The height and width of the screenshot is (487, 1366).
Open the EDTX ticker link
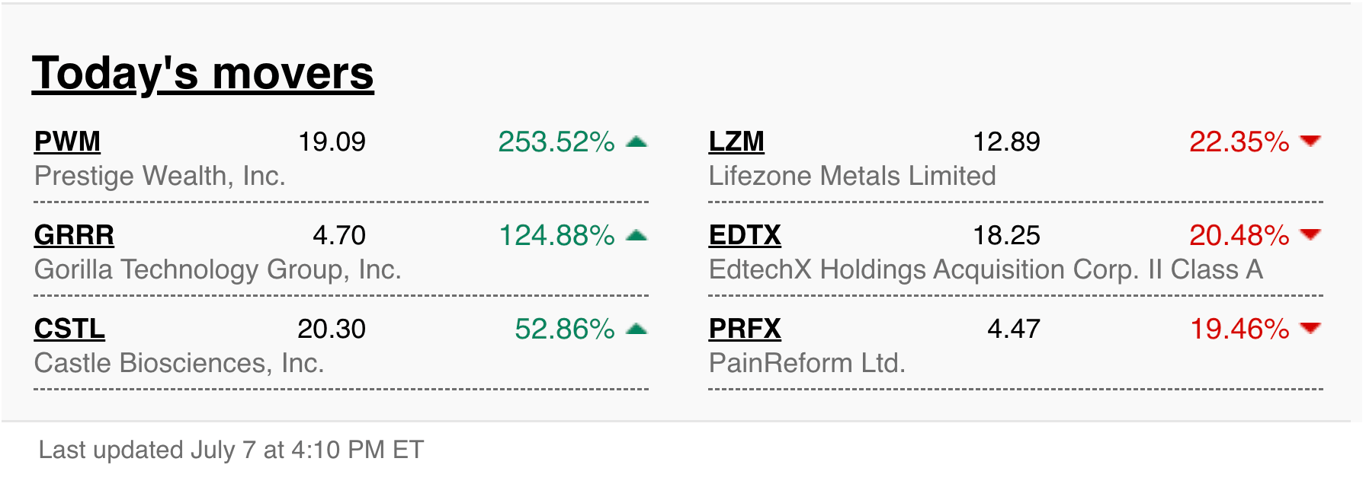pos(745,235)
